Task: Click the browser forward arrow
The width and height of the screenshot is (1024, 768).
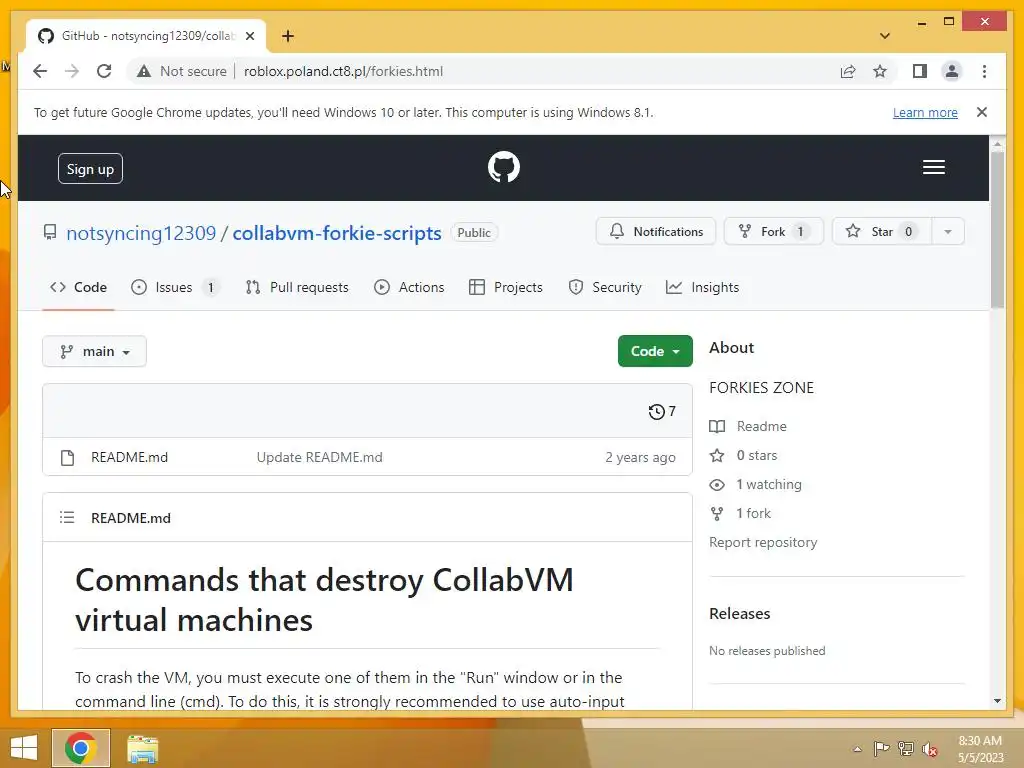Action: pyautogui.click(x=72, y=71)
